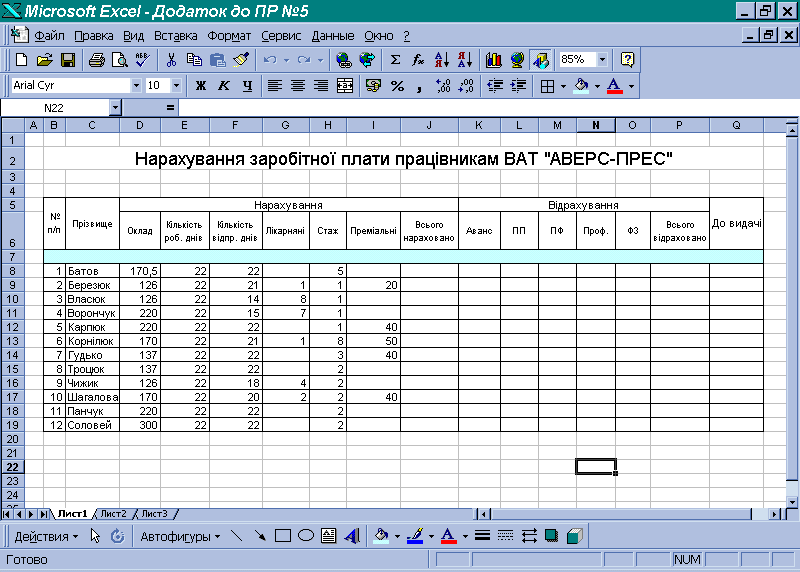Viewport: 800px width, 572px height.
Task: Toggle 3-D effect in Drawing toolbar
Action: [x=574, y=536]
